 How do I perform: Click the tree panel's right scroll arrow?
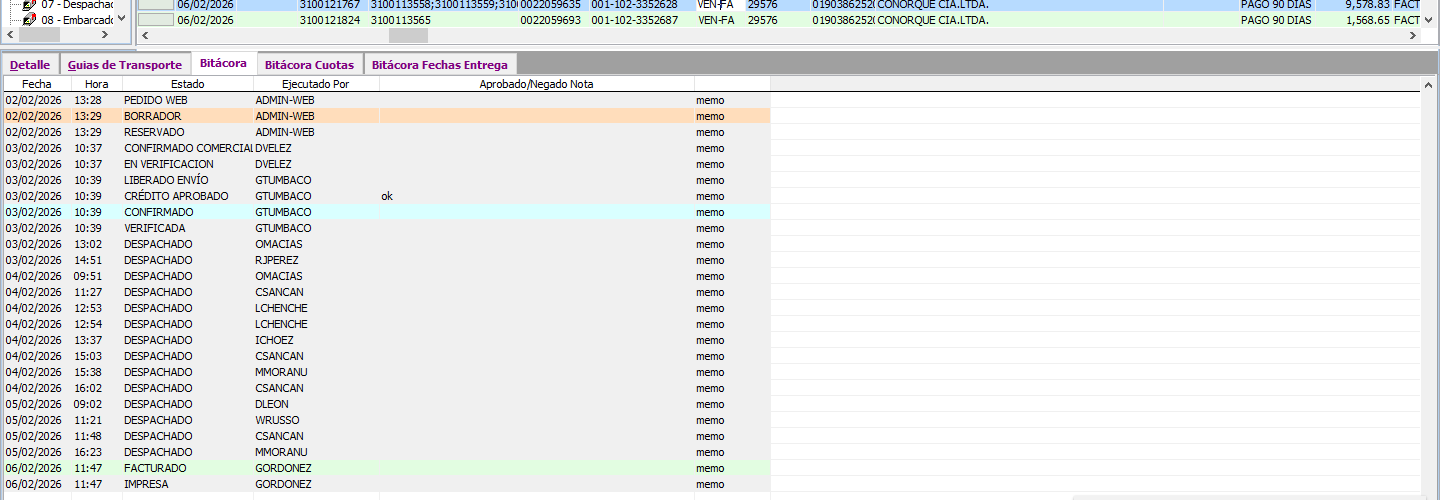[x=107, y=35]
